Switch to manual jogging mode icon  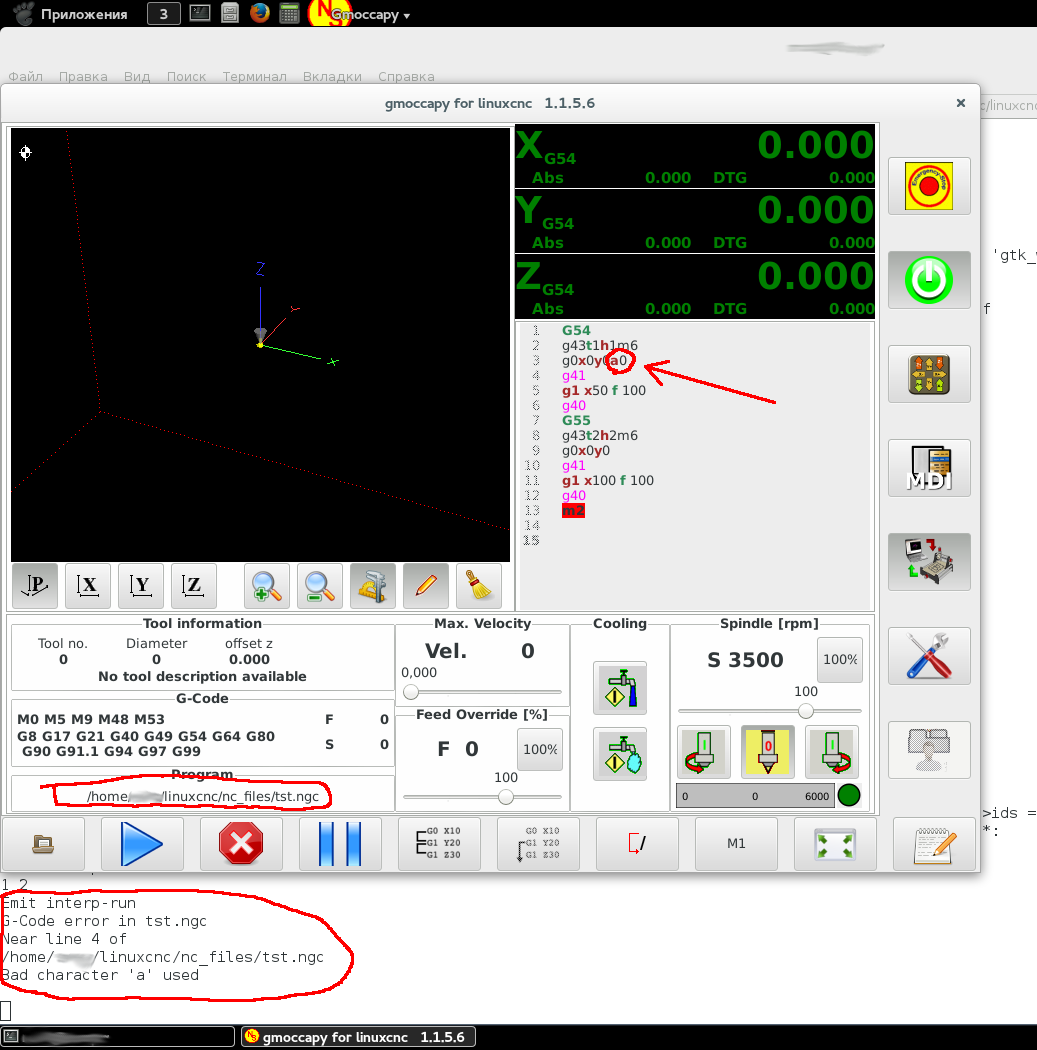pyautogui.click(x=929, y=374)
